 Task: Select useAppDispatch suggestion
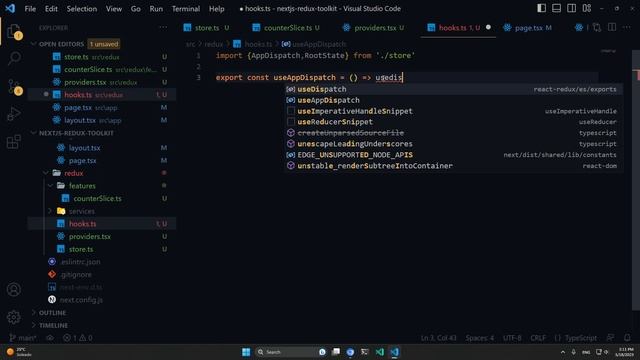[453, 100]
